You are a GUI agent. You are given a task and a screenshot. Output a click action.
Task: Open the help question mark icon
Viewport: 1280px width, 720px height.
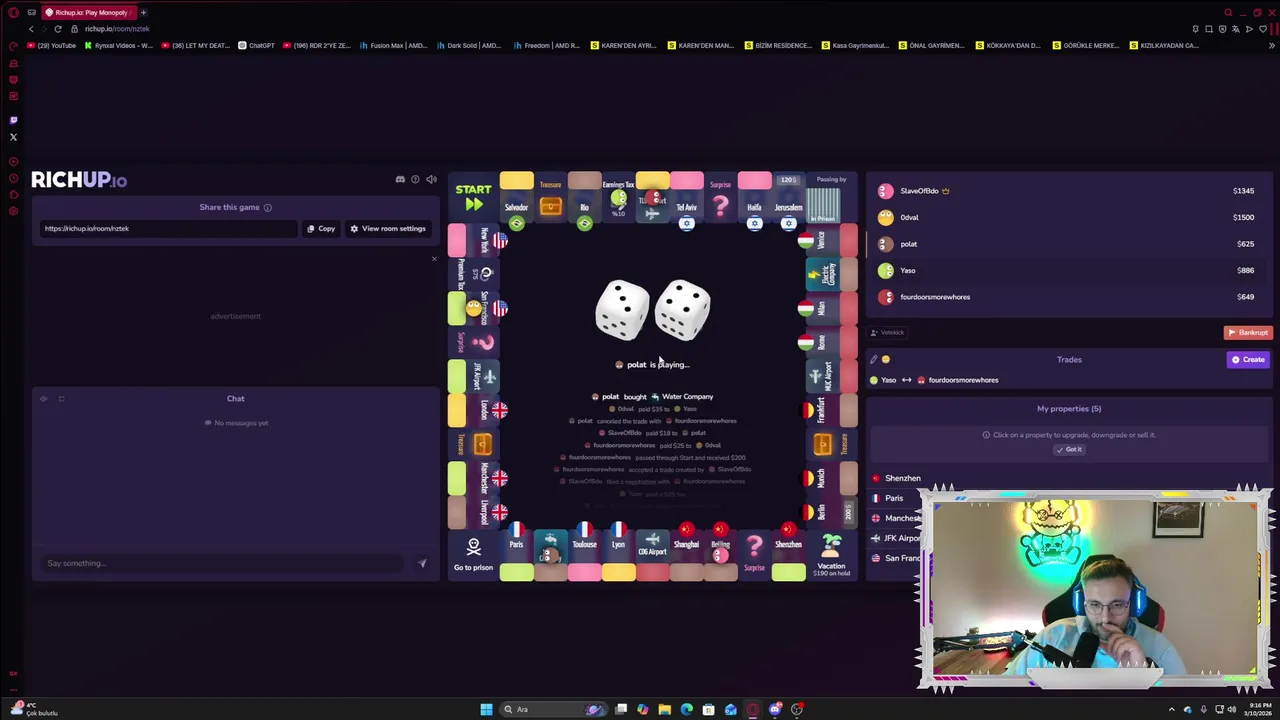click(x=415, y=180)
